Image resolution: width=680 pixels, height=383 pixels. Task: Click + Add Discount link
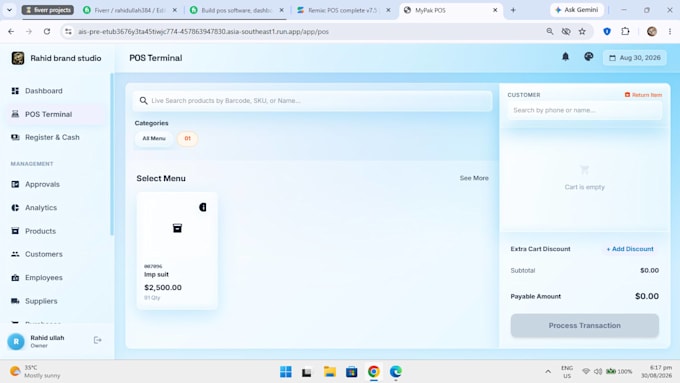pos(630,249)
